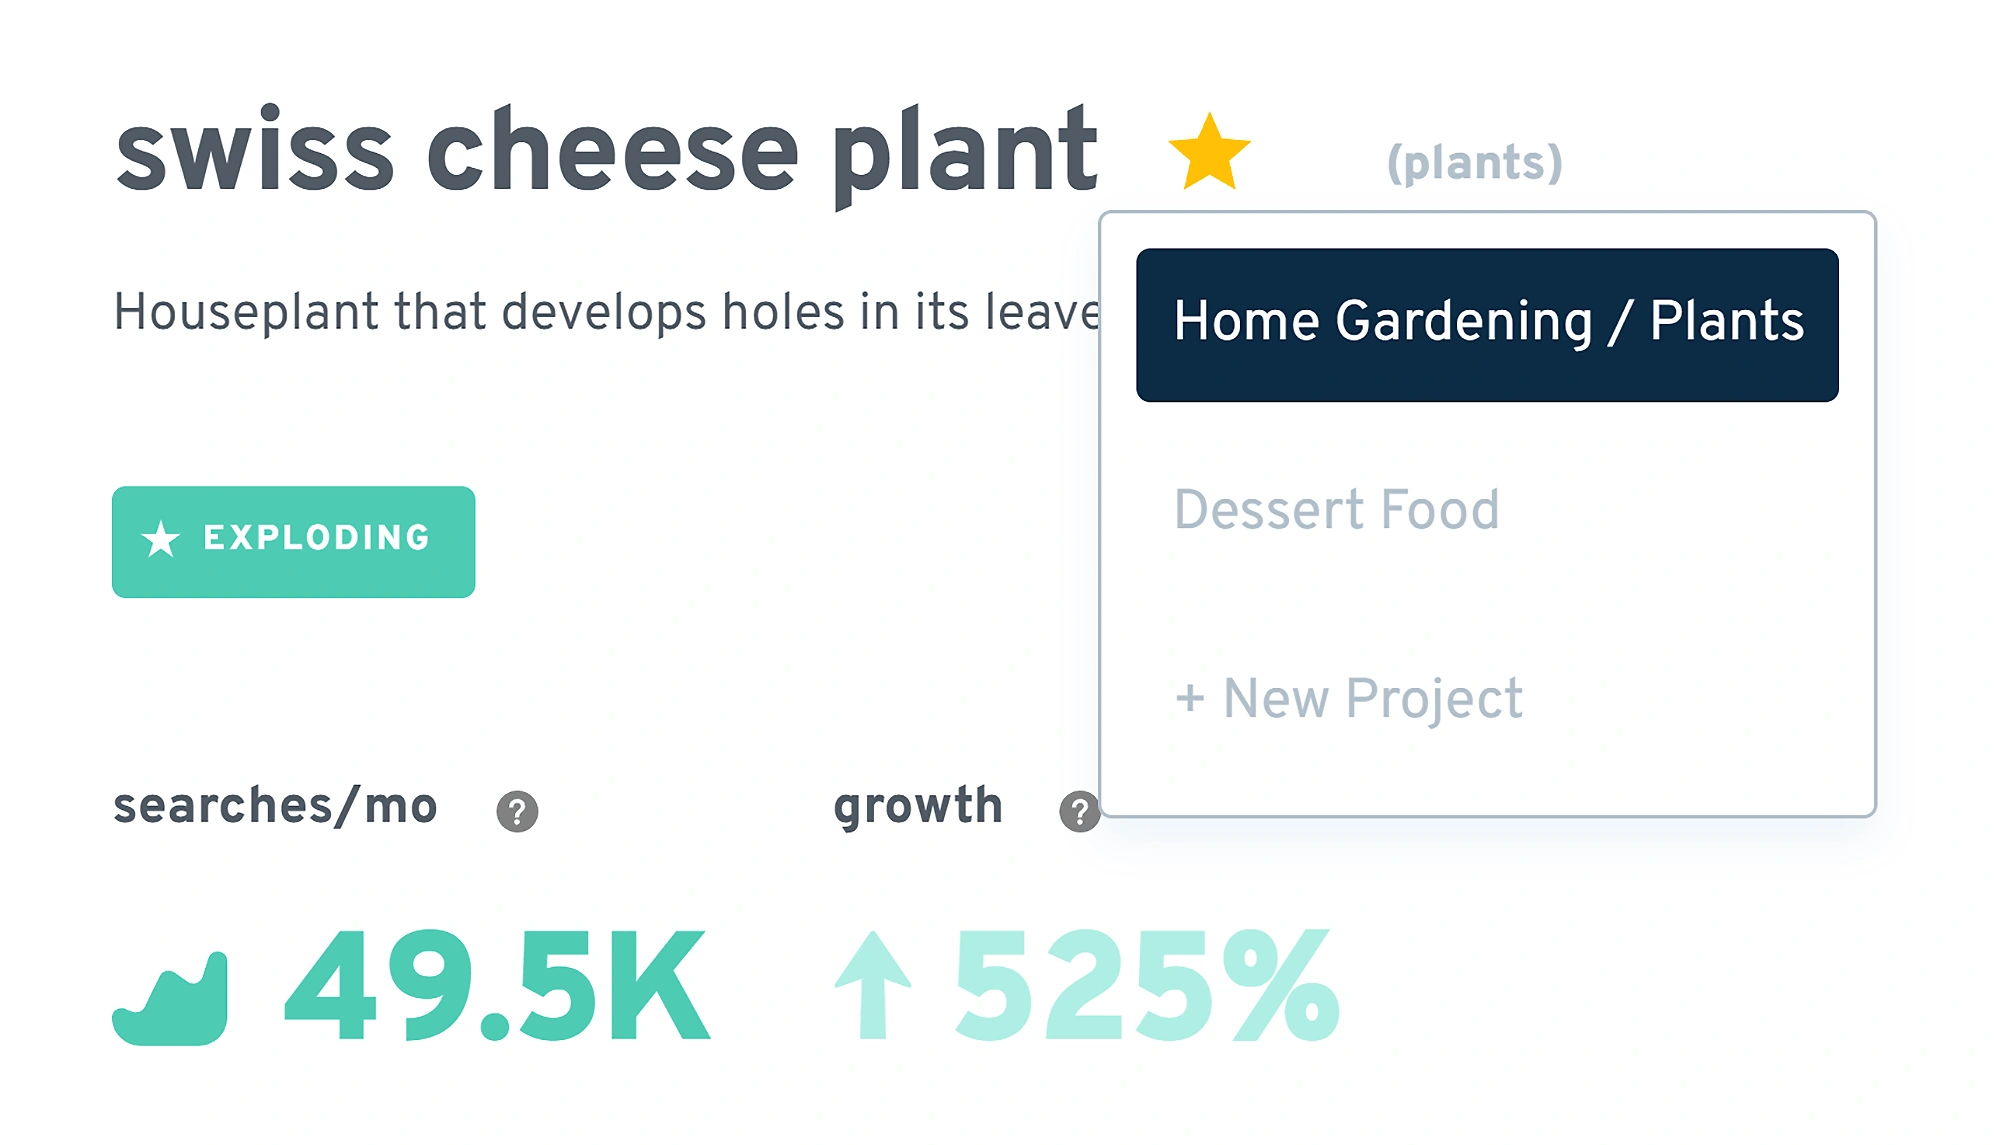Open the (plants) project dropdown
2000x1145 pixels.
coord(1474,162)
